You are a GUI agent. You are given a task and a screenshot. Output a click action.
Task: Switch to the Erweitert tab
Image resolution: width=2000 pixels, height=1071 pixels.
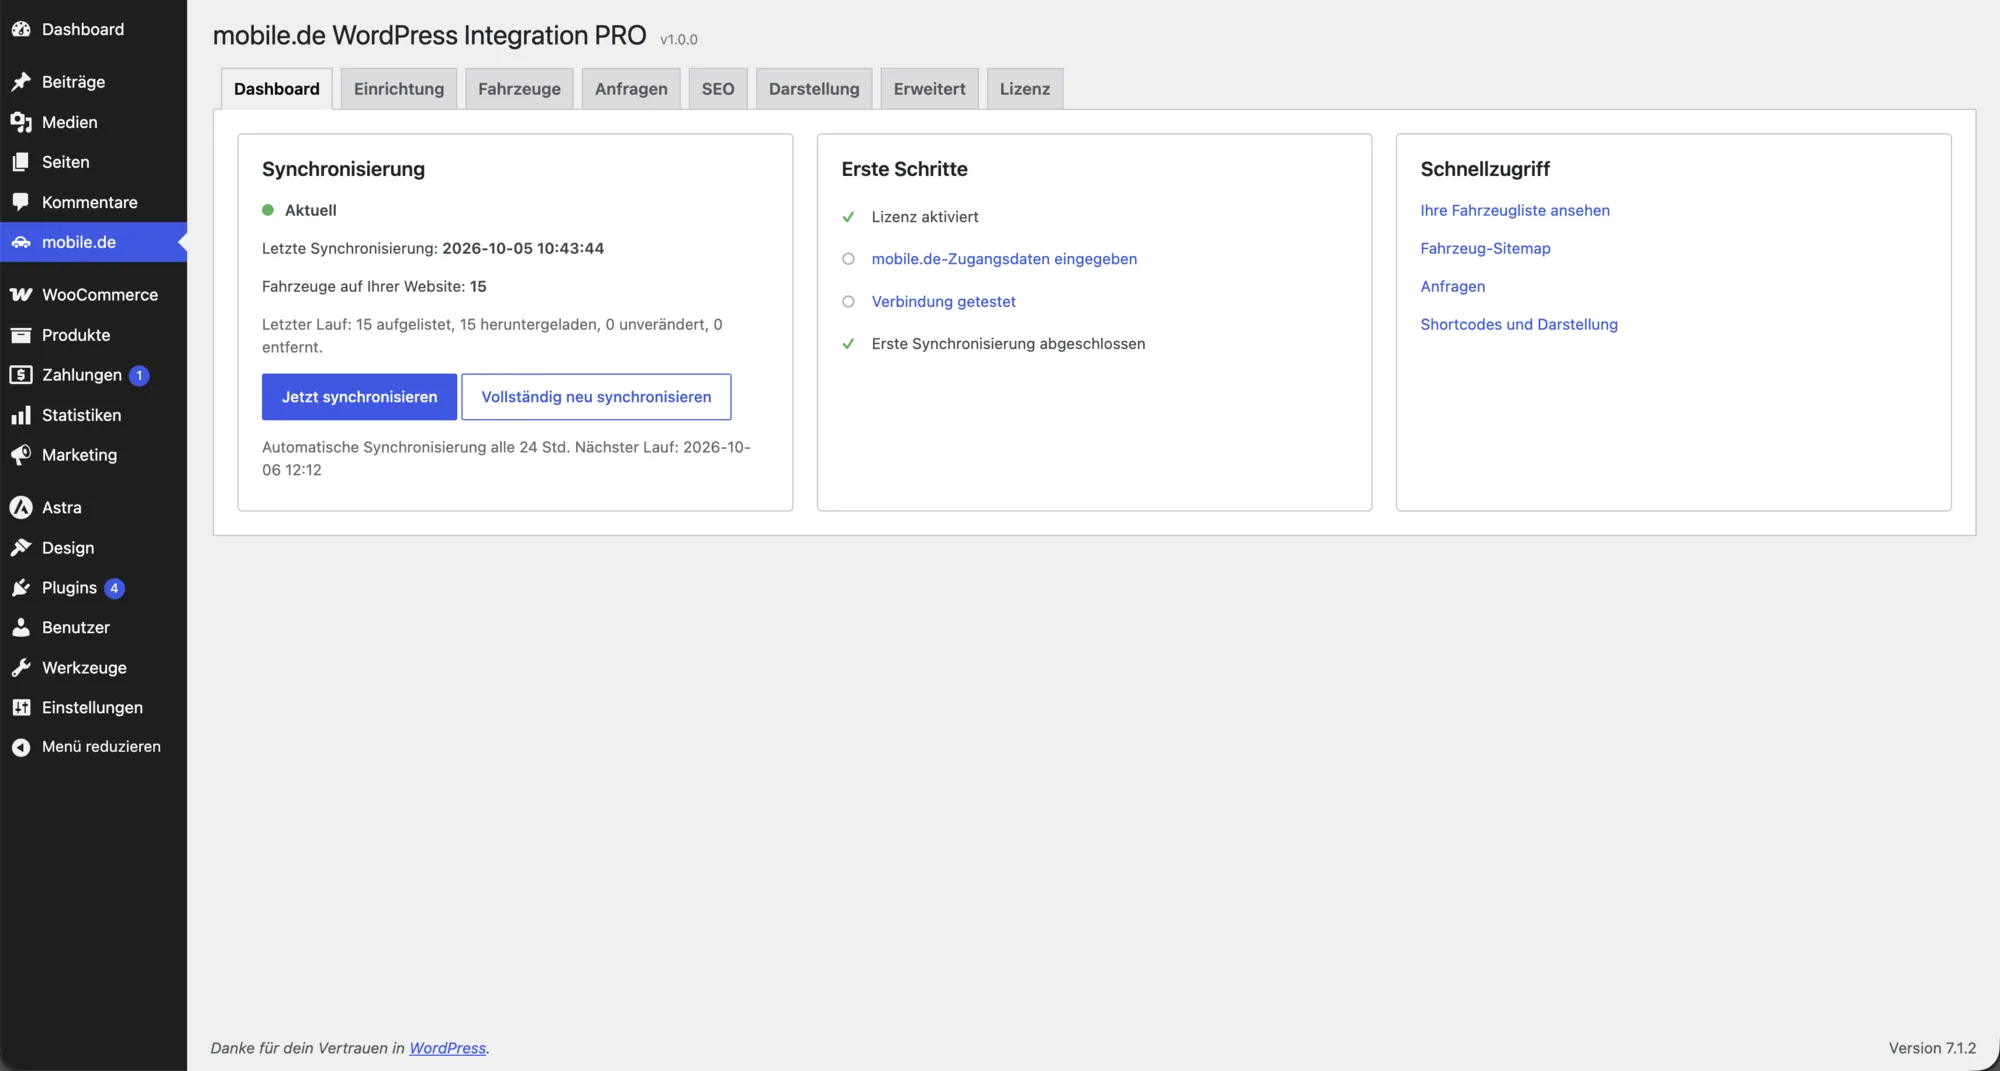(x=929, y=89)
